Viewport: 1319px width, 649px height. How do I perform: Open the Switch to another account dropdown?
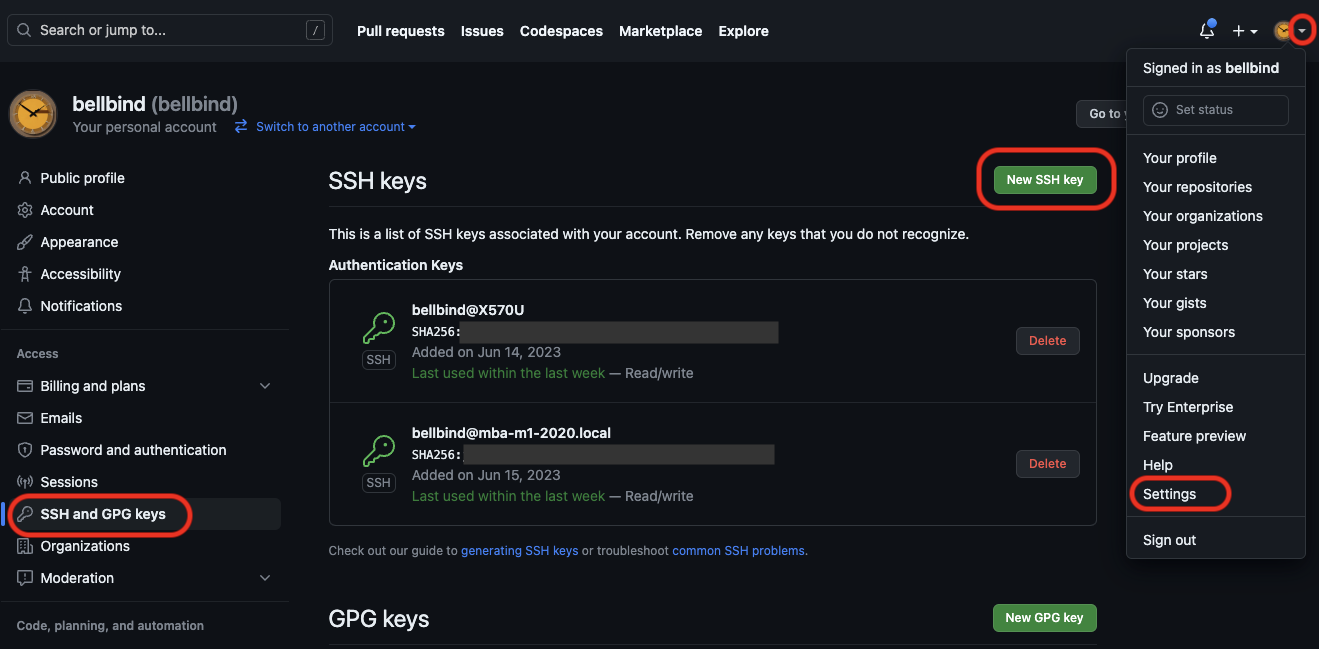[325, 127]
